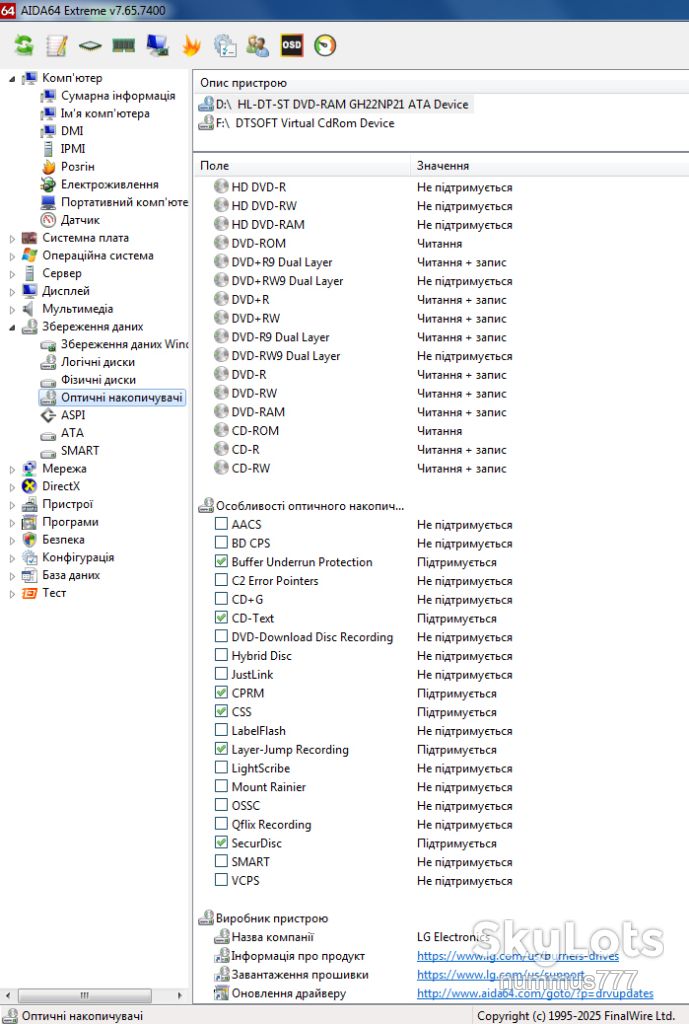This screenshot has height=1024, width=689.
Task: Click the Опис пристрою column header
Action: point(441,83)
